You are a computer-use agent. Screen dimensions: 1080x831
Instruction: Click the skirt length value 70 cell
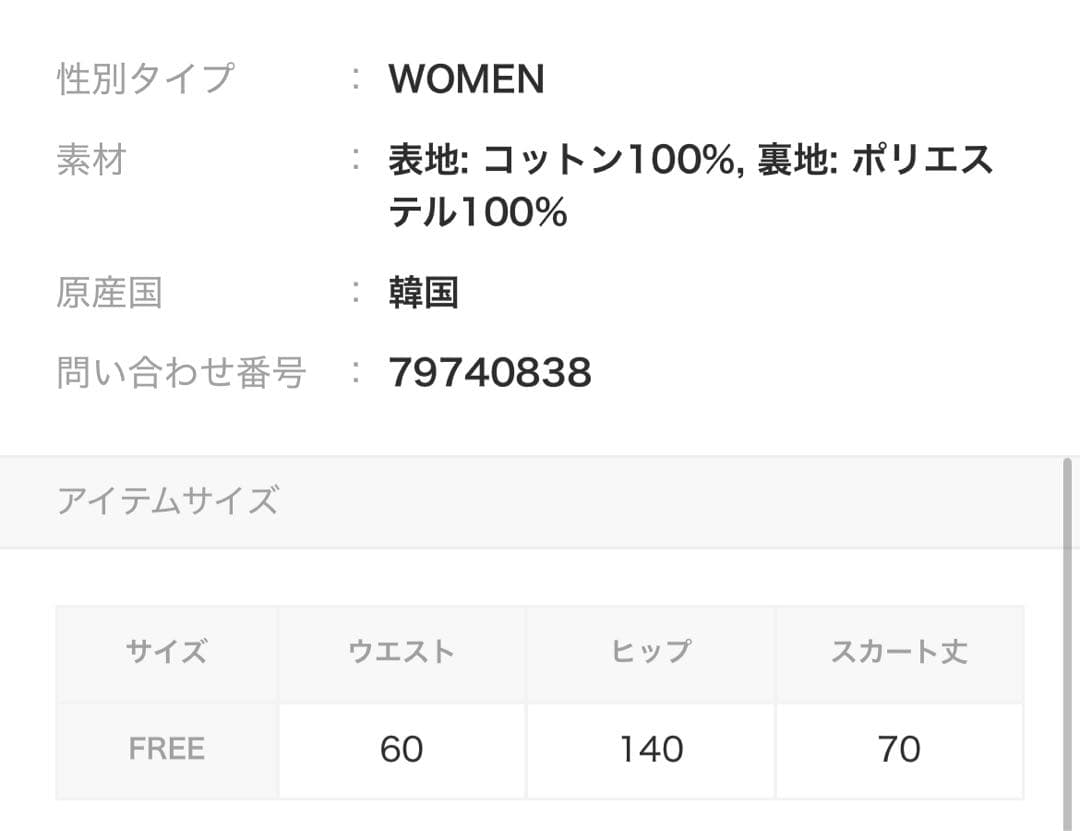click(898, 749)
